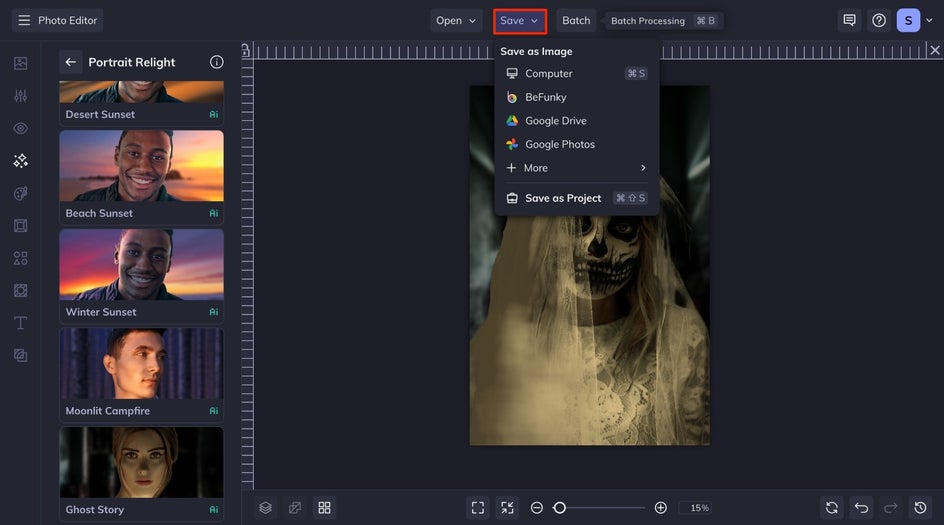
Task: Open the history clock icon
Action: (x=921, y=508)
